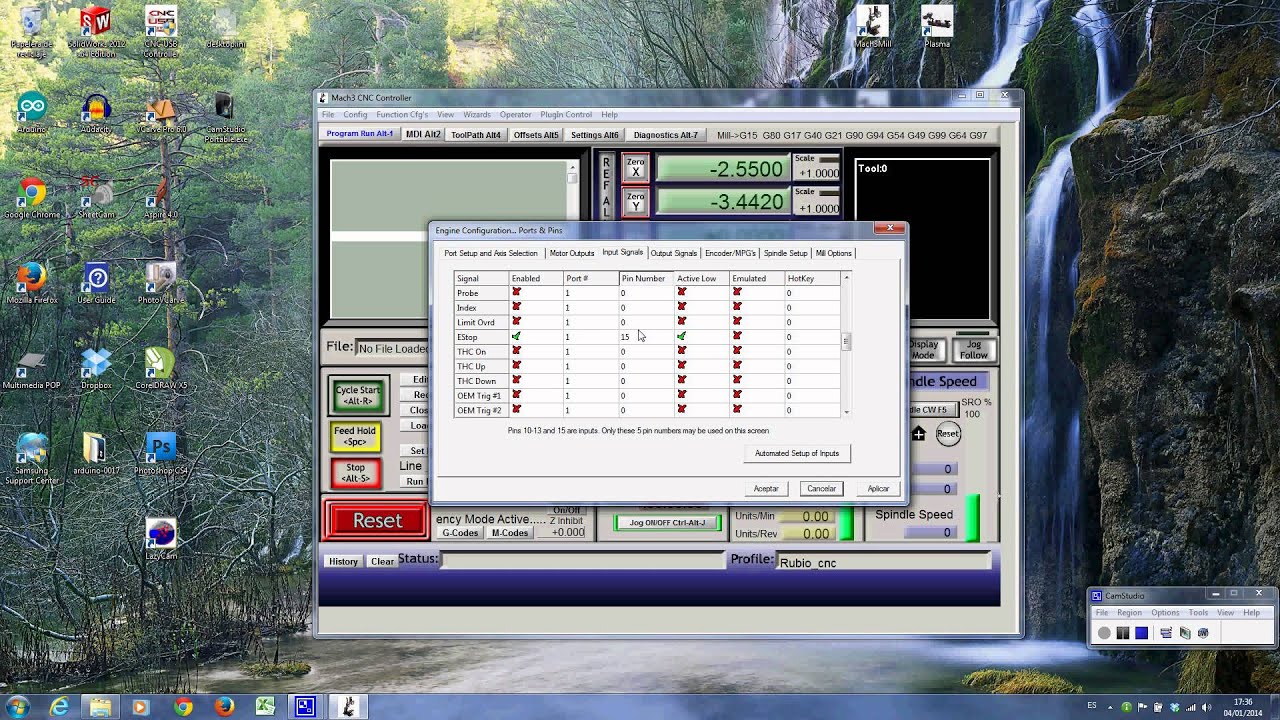The image size is (1280, 720).
Task: Click EStop Pin Number cell showing 15
Action: pyautogui.click(x=646, y=337)
